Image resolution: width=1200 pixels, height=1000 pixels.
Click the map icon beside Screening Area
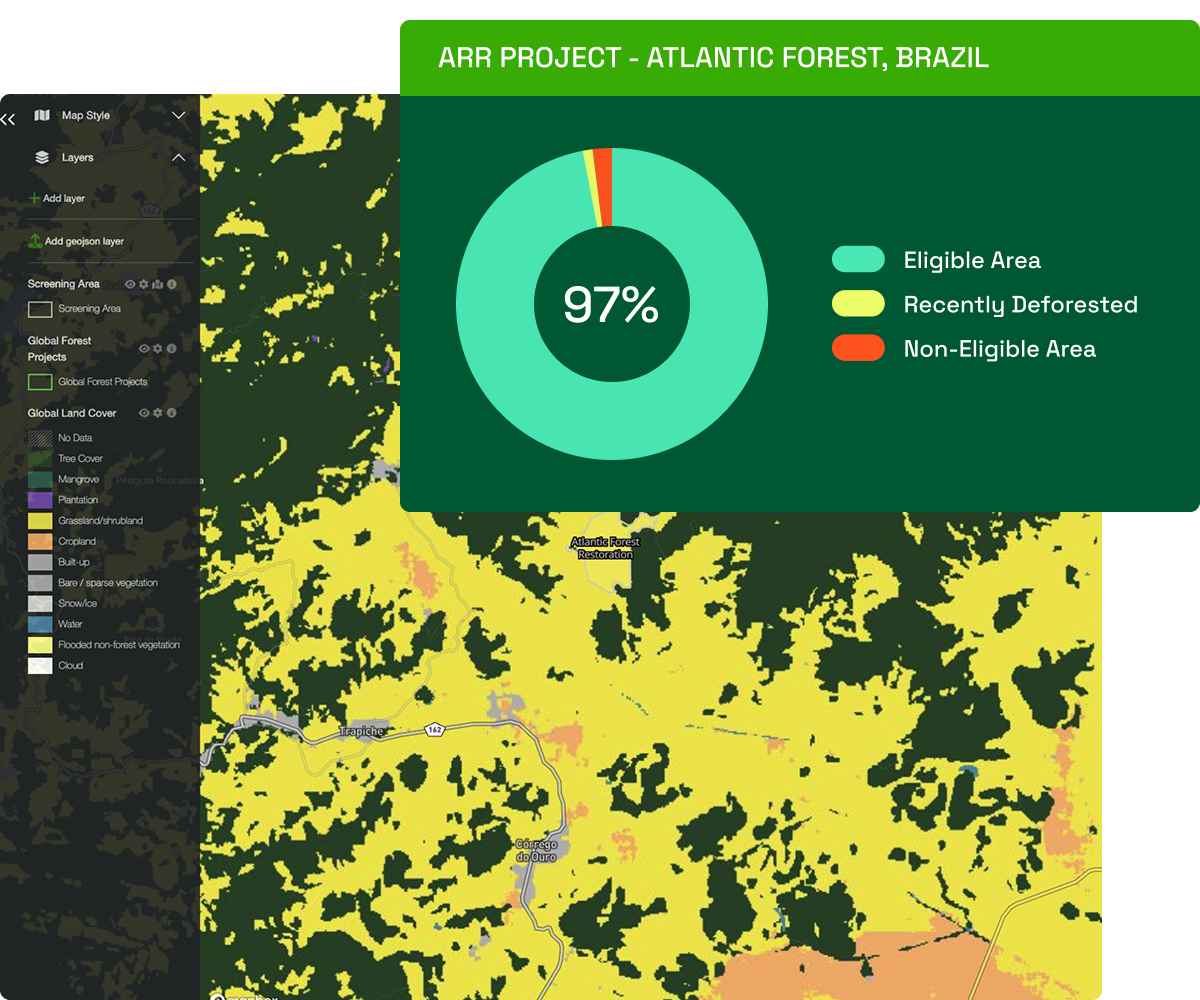click(x=158, y=285)
